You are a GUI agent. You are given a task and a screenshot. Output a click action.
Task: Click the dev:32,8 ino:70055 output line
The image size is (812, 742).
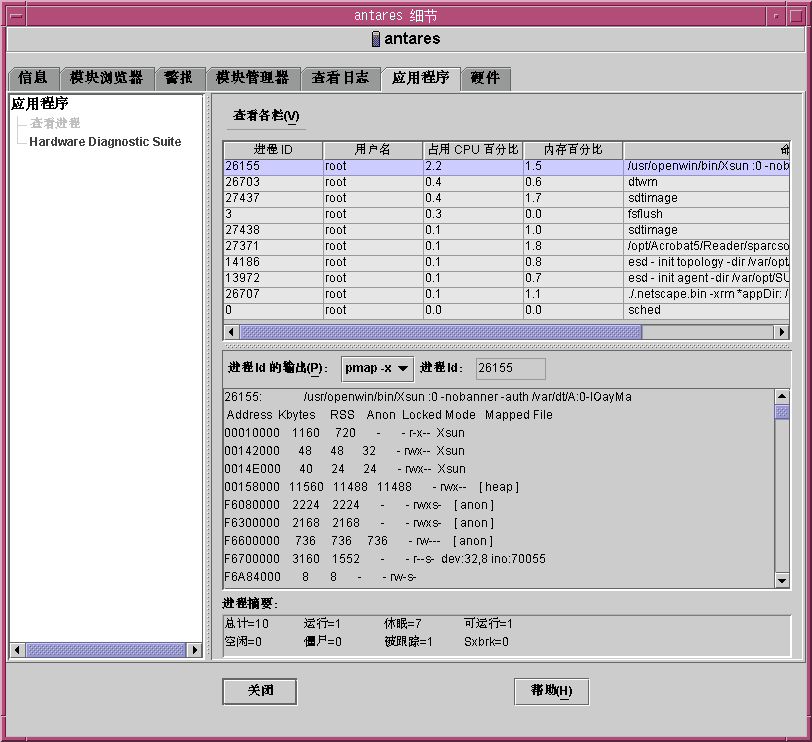click(385, 559)
